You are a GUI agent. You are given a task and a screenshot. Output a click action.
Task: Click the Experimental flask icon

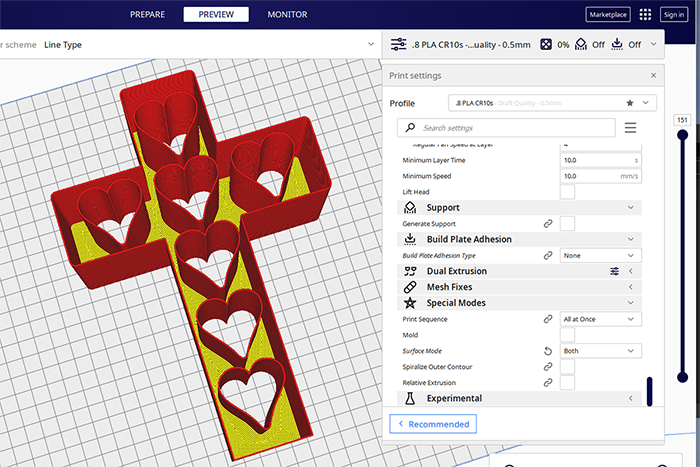point(410,398)
